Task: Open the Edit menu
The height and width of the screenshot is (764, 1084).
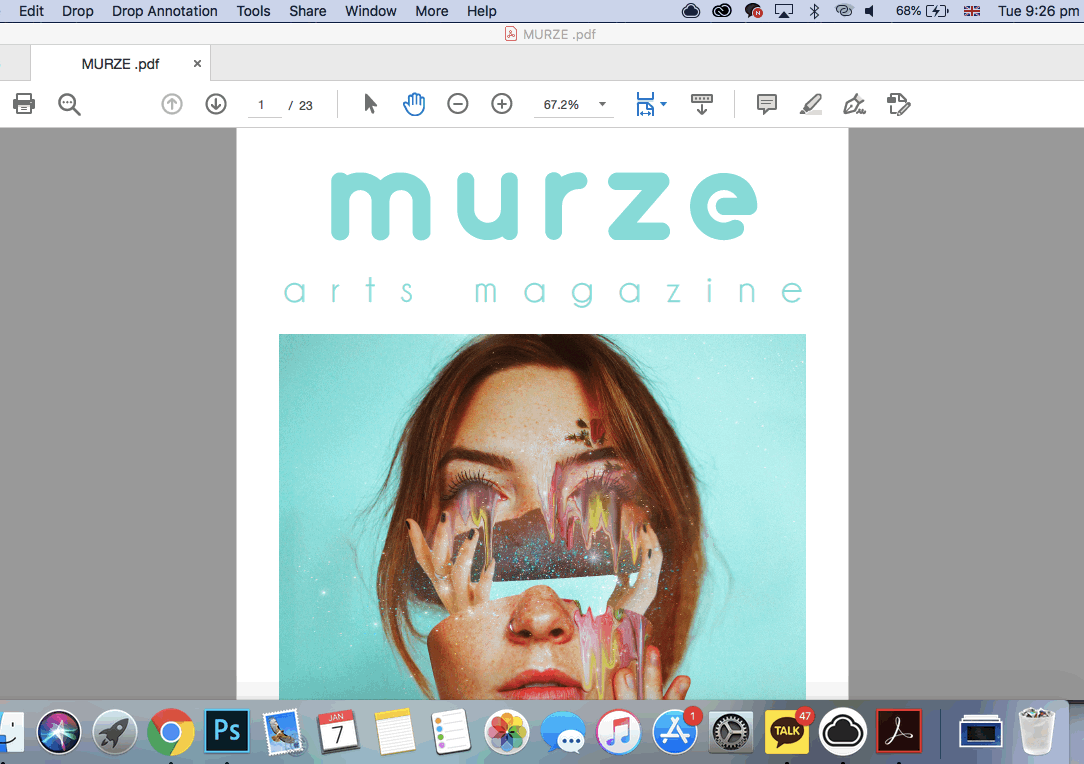Action: click(31, 11)
